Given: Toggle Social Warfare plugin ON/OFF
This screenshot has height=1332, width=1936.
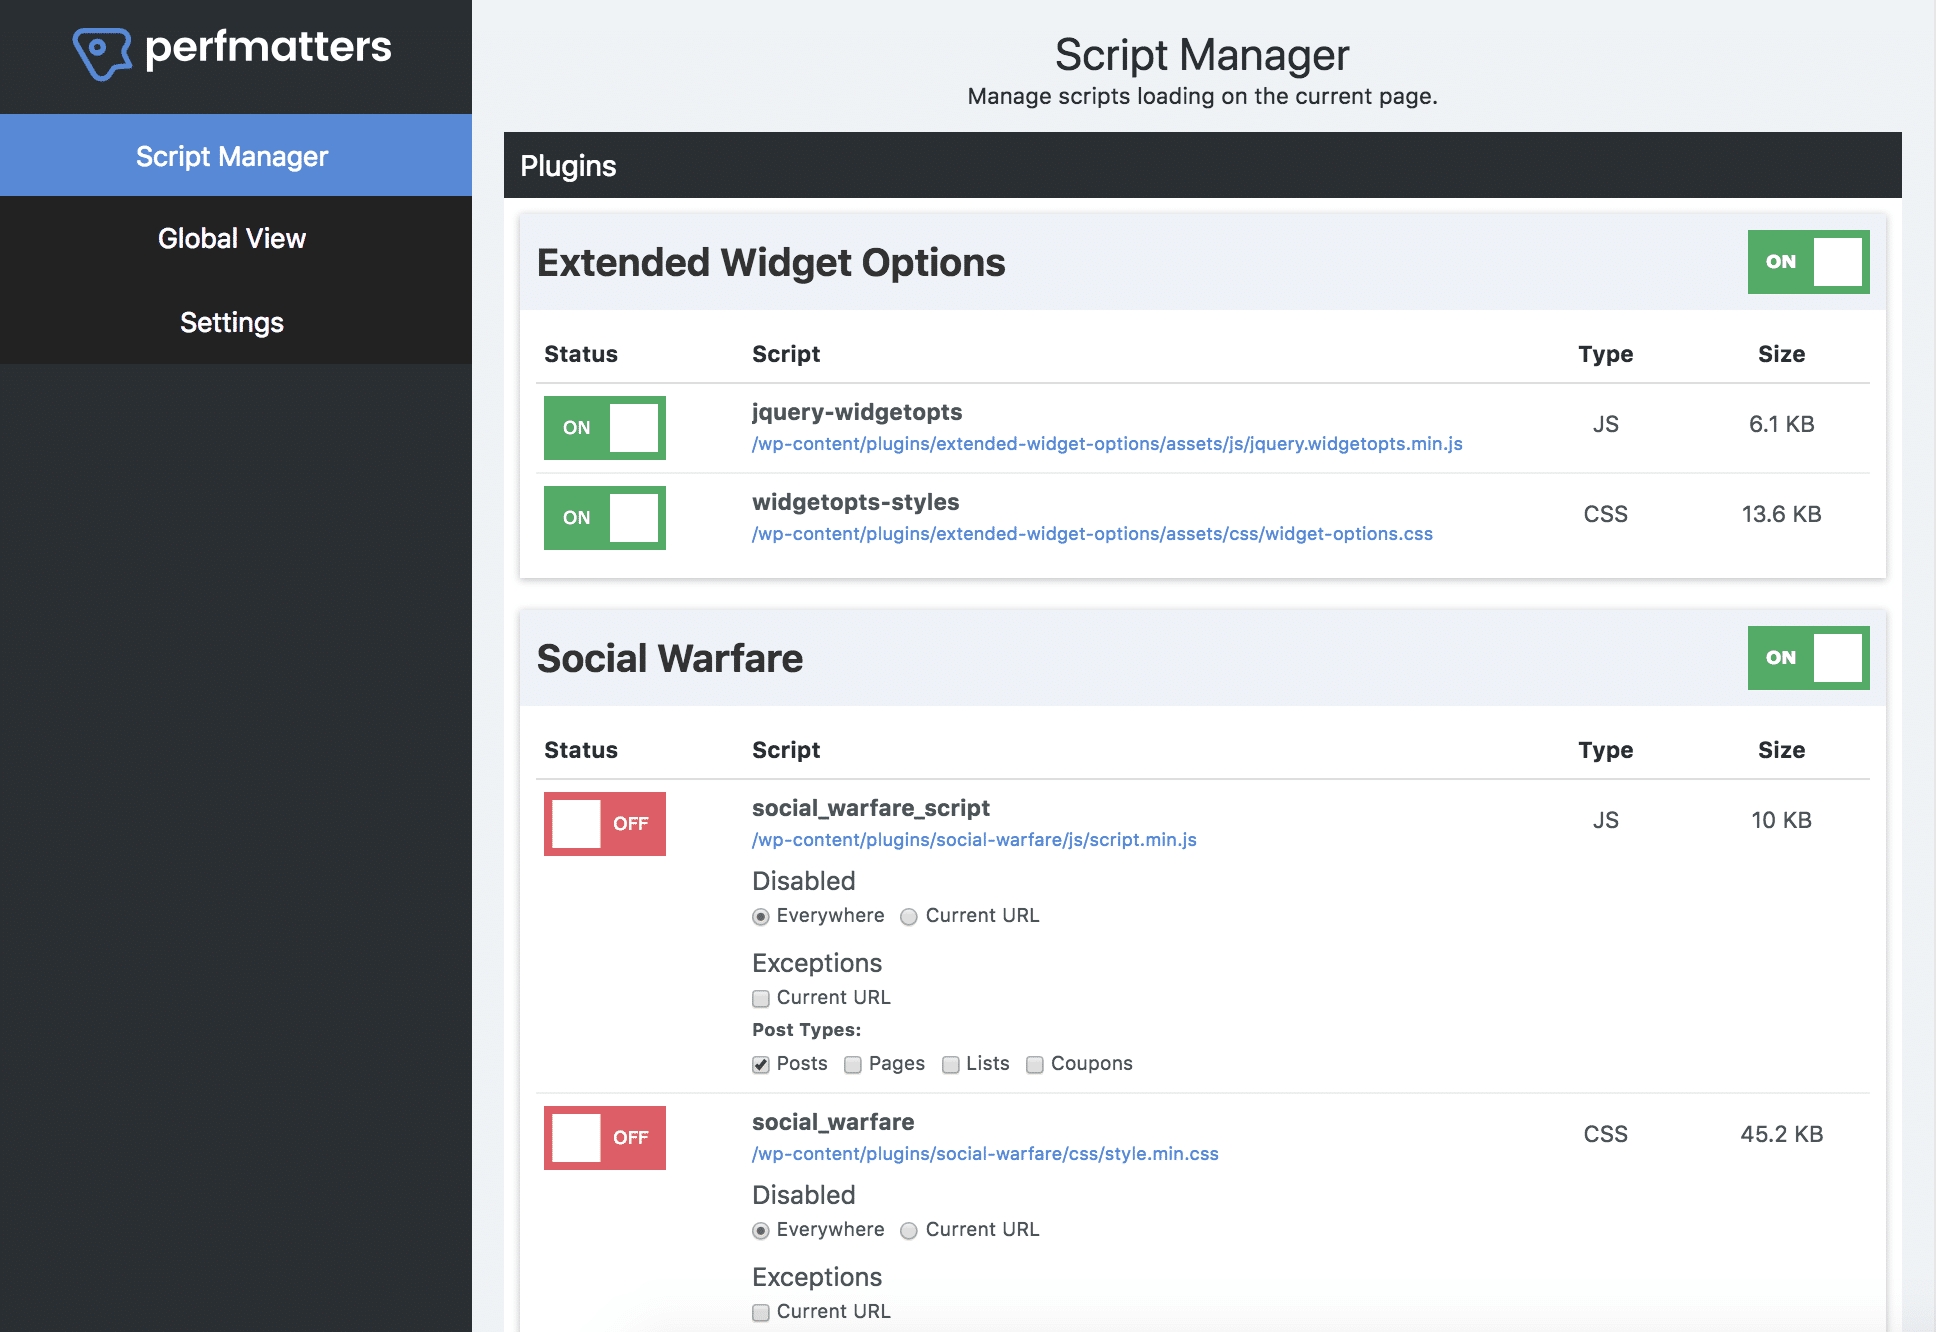Looking at the screenshot, I should click(x=1807, y=658).
